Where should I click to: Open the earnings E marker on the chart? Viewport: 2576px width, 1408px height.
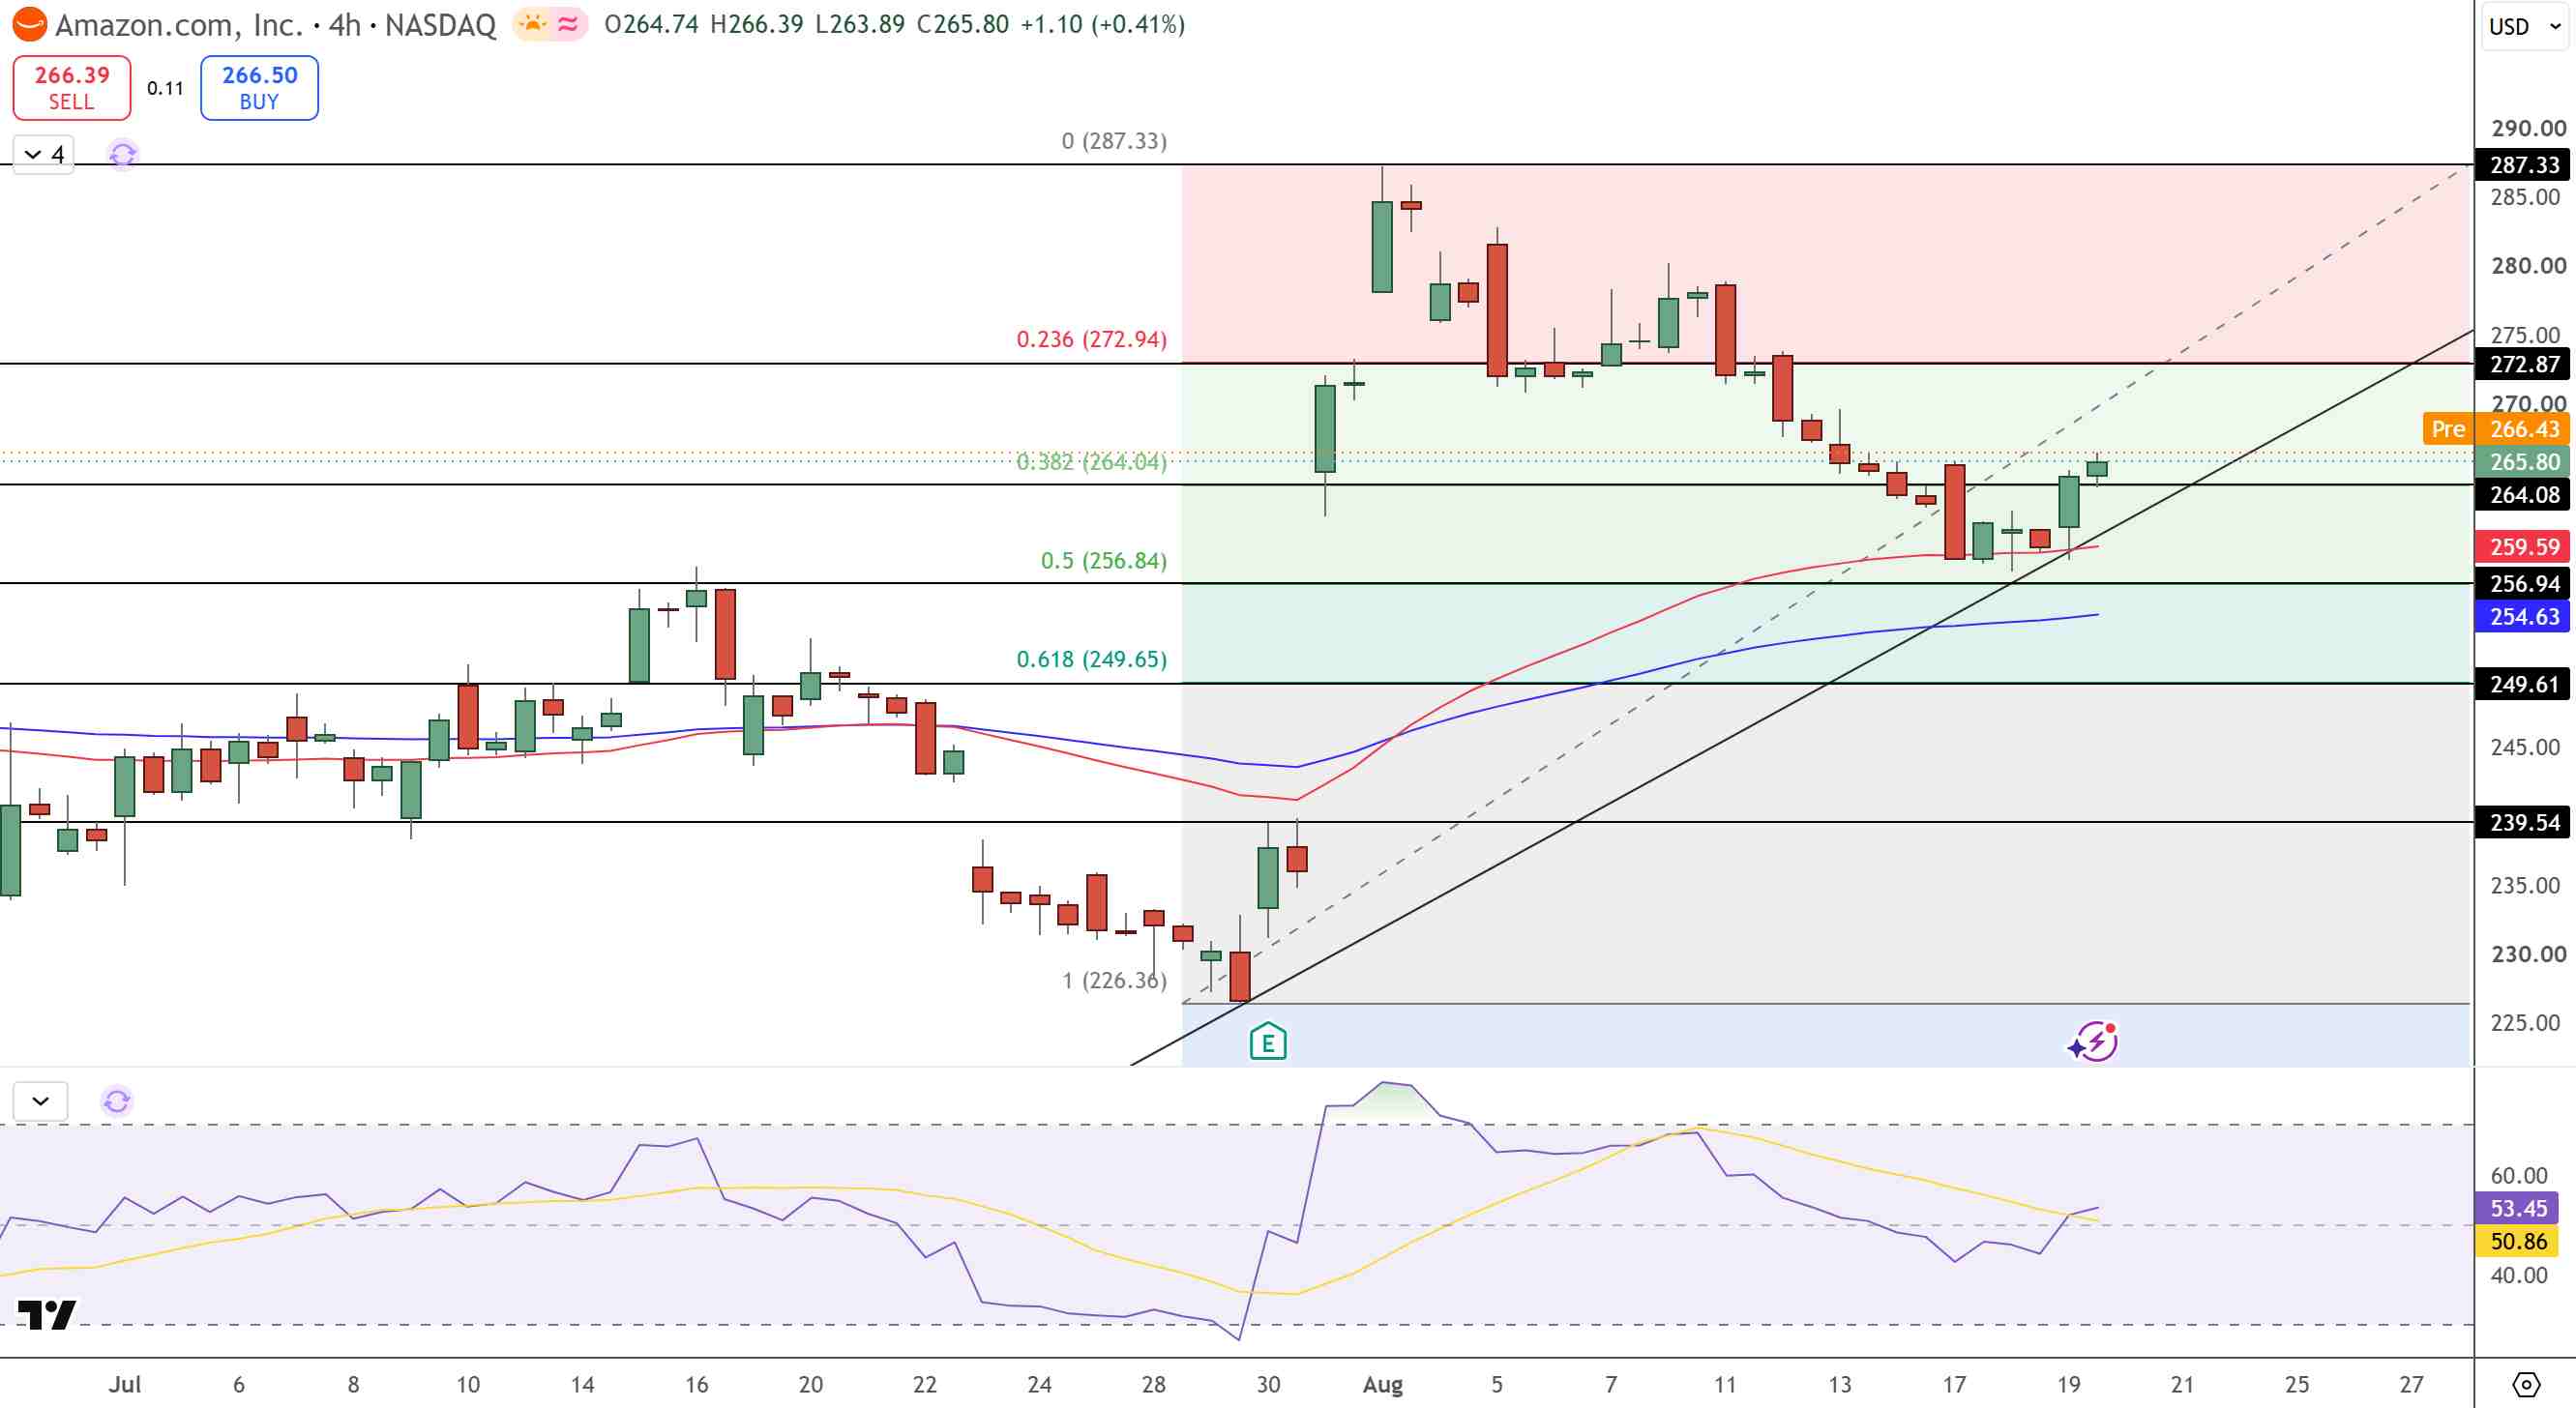click(1268, 1041)
